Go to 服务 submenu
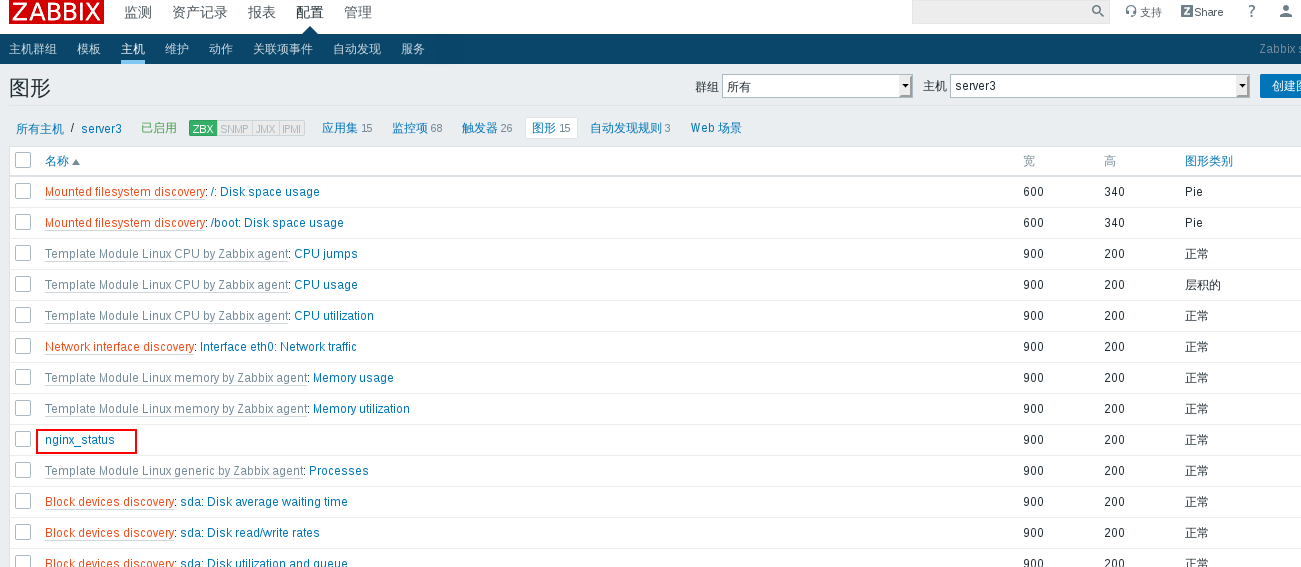The image size is (1301, 567). [x=413, y=49]
